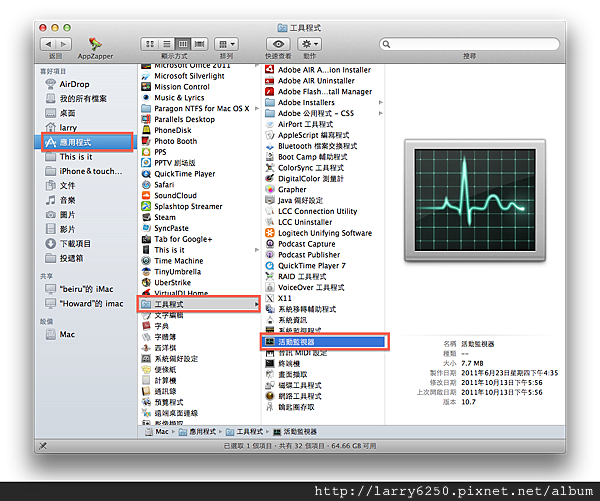Open the arrange items dropdown
The width and height of the screenshot is (600, 501).
tap(227, 44)
